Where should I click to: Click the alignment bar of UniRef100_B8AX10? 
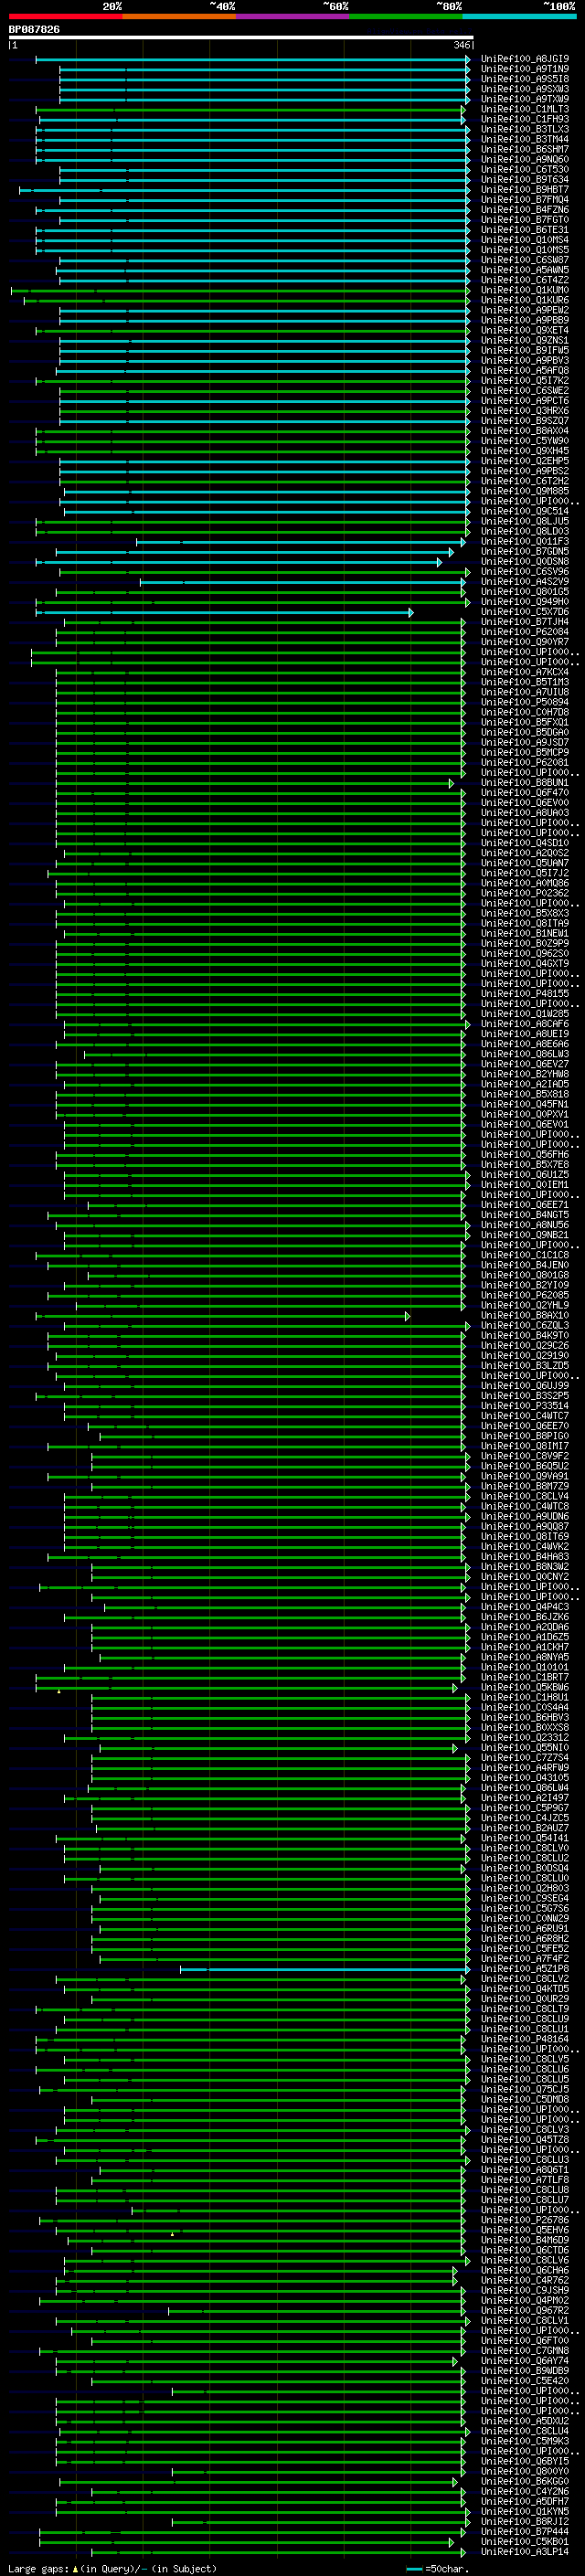[223, 1316]
